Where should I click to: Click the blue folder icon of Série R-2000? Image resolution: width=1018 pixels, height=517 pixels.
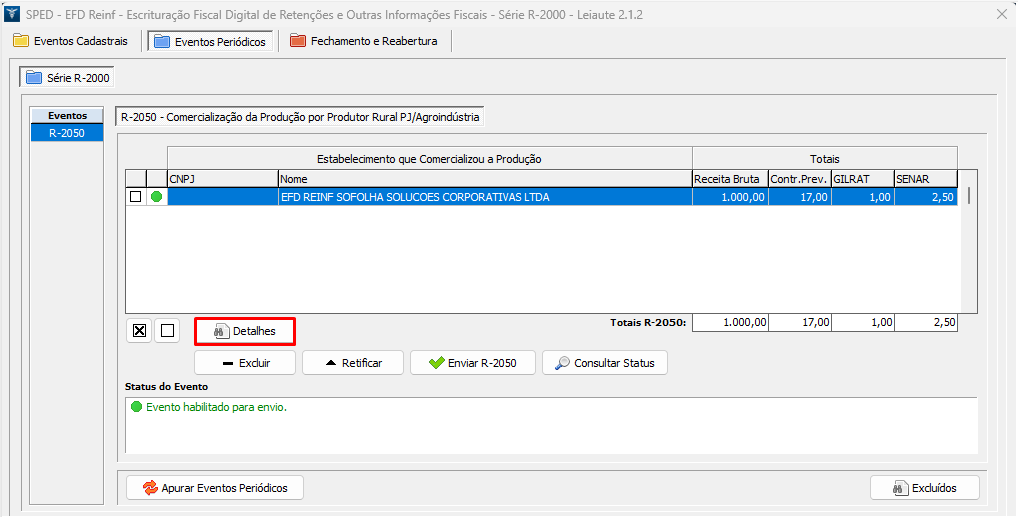[34, 77]
